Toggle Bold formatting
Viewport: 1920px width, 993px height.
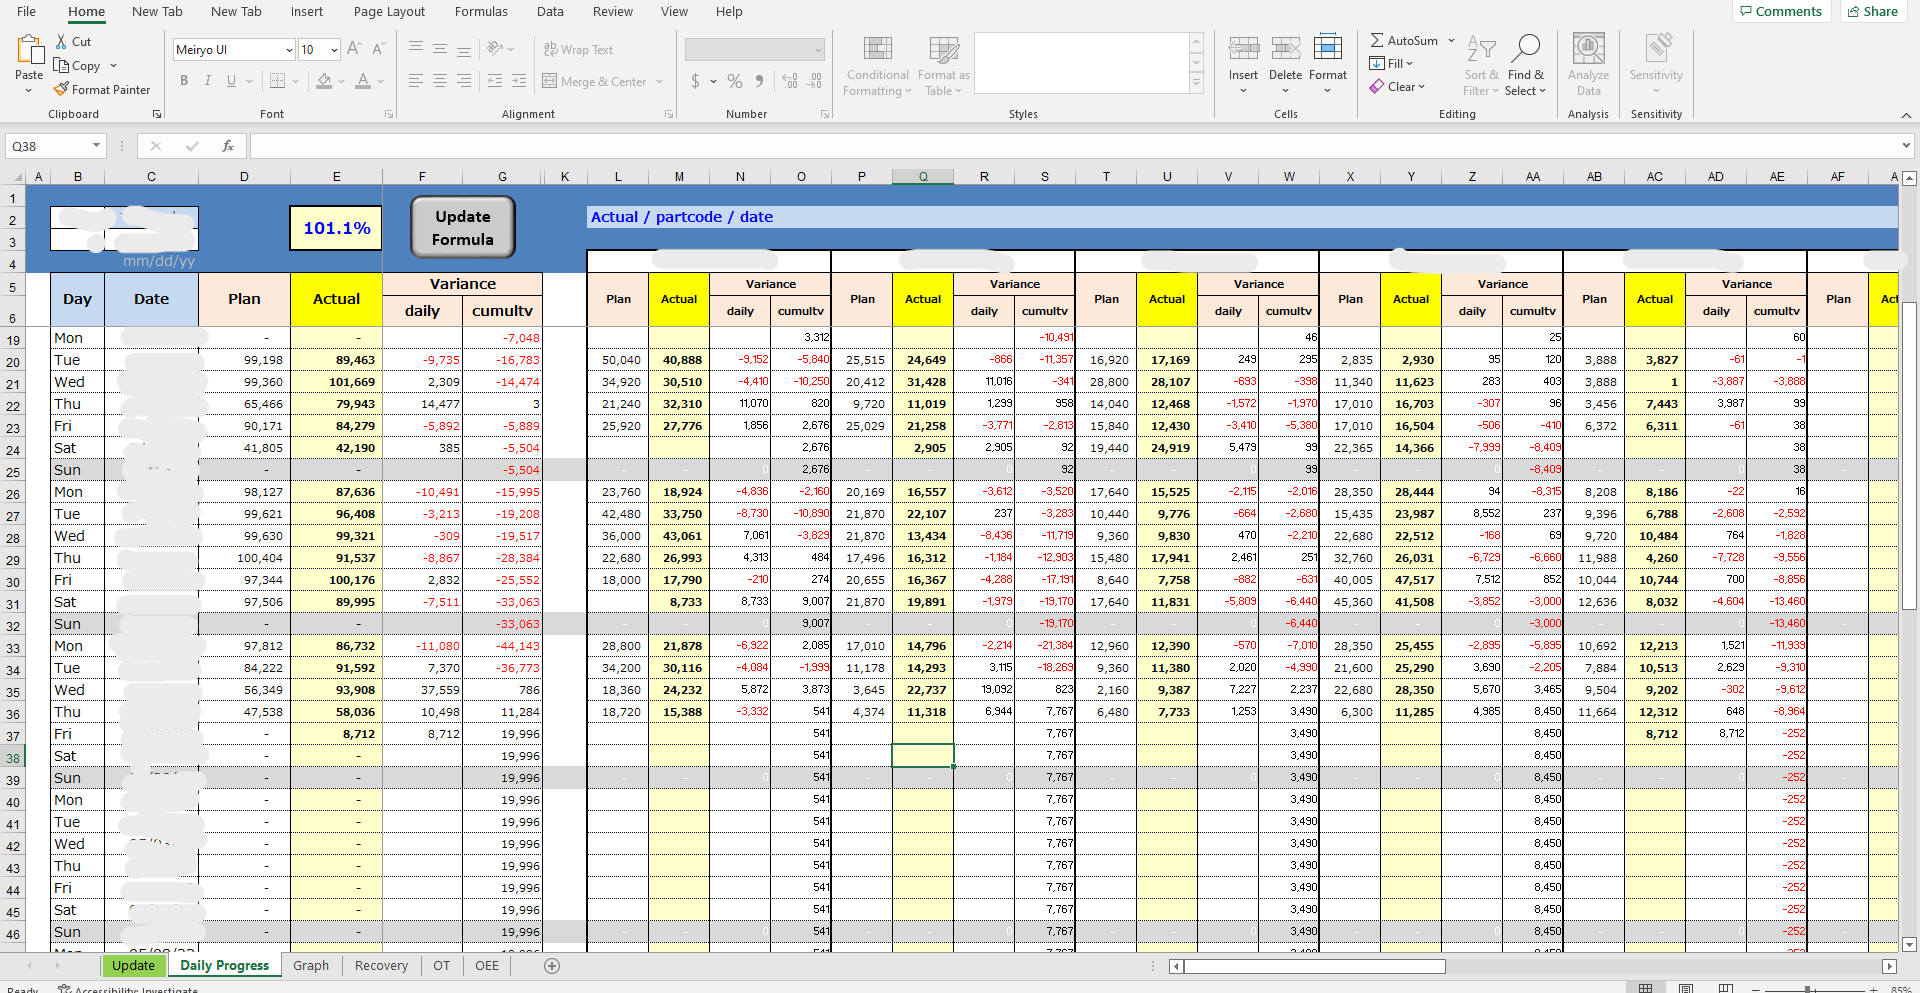pyautogui.click(x=184, y=81)
